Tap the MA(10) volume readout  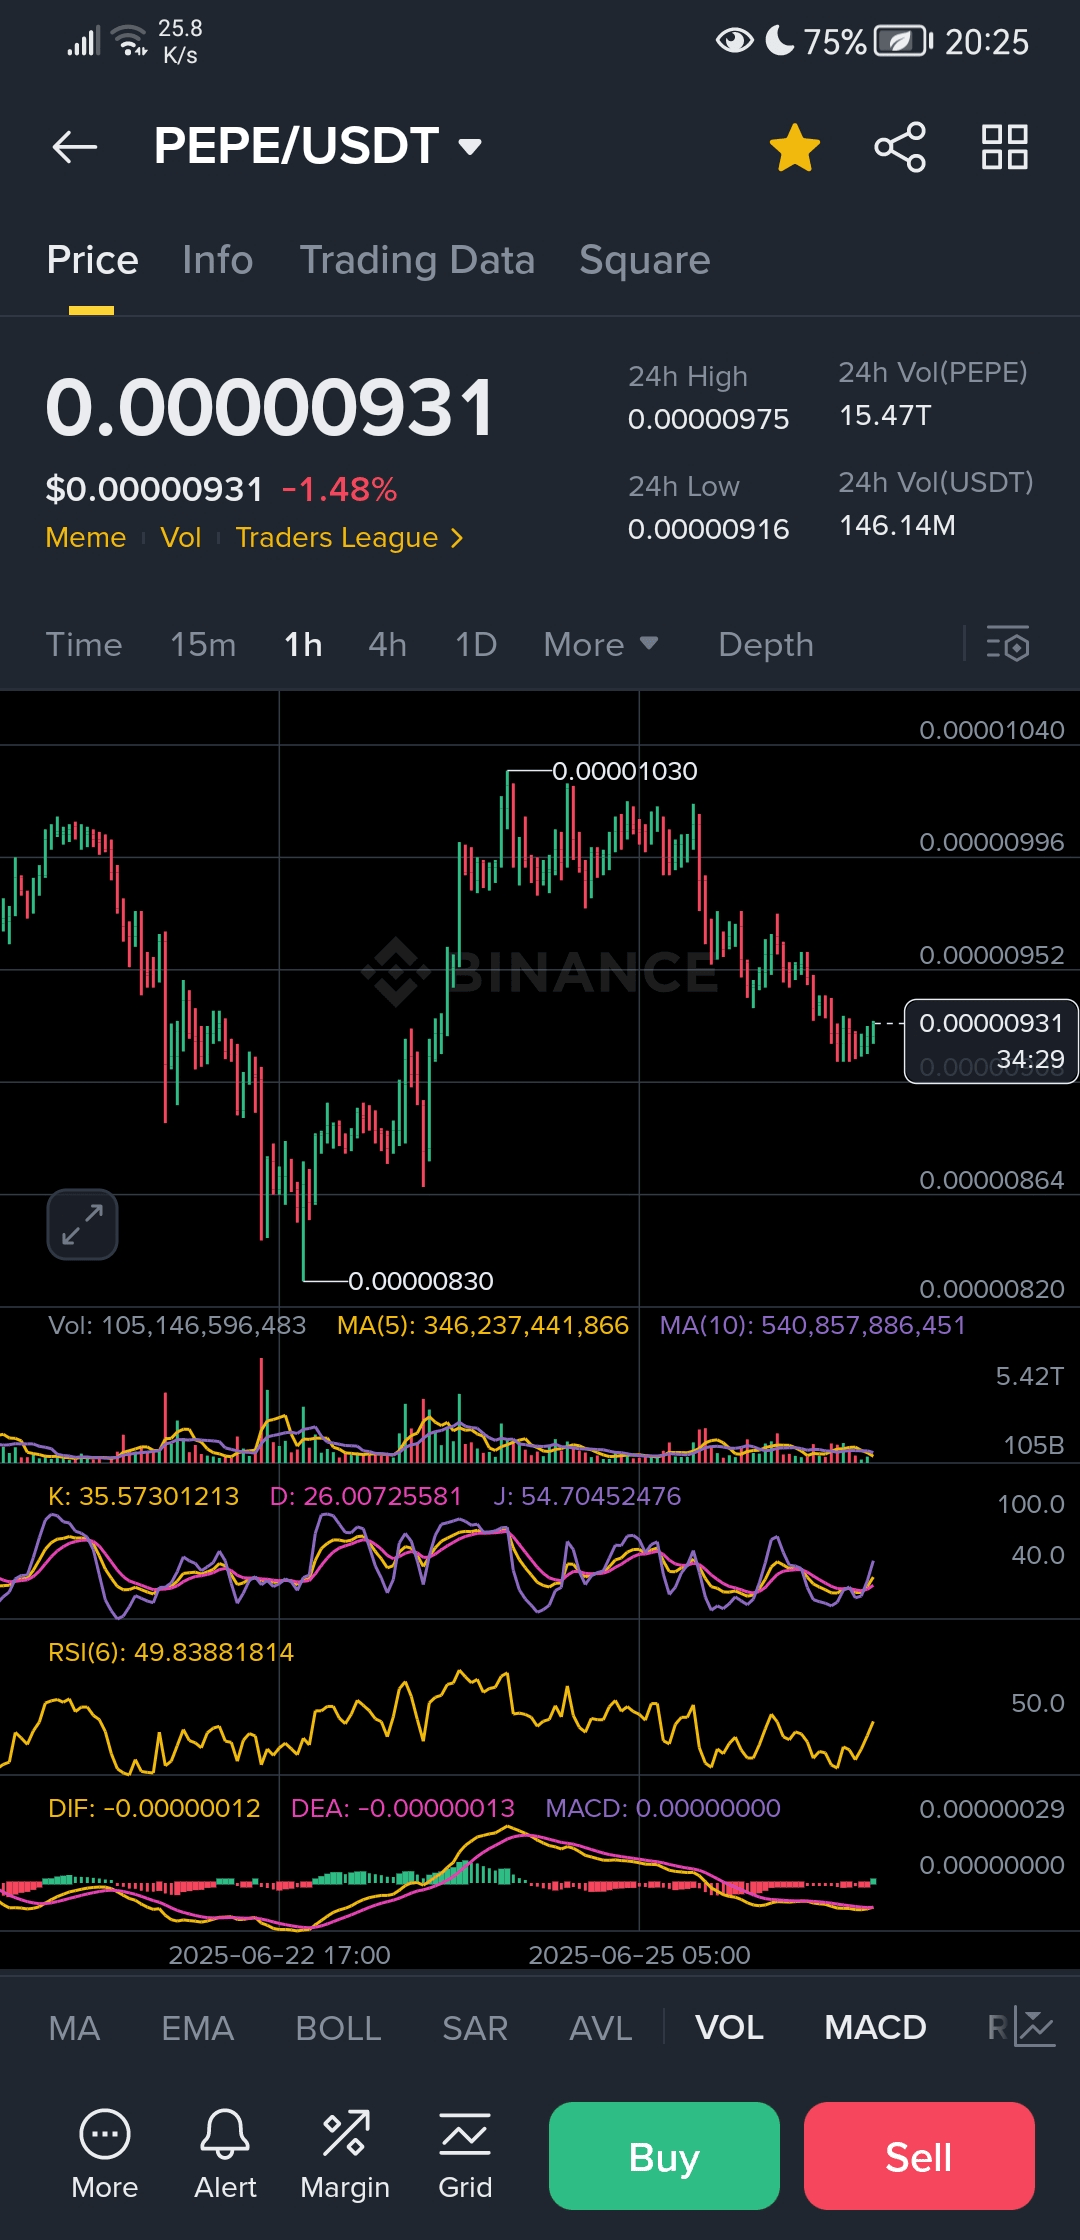coord(812,1325)
